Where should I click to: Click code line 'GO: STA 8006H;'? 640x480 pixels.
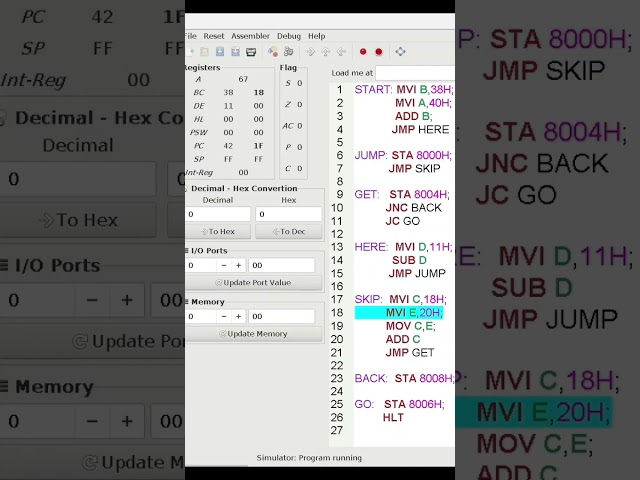[x=399, y=404]
